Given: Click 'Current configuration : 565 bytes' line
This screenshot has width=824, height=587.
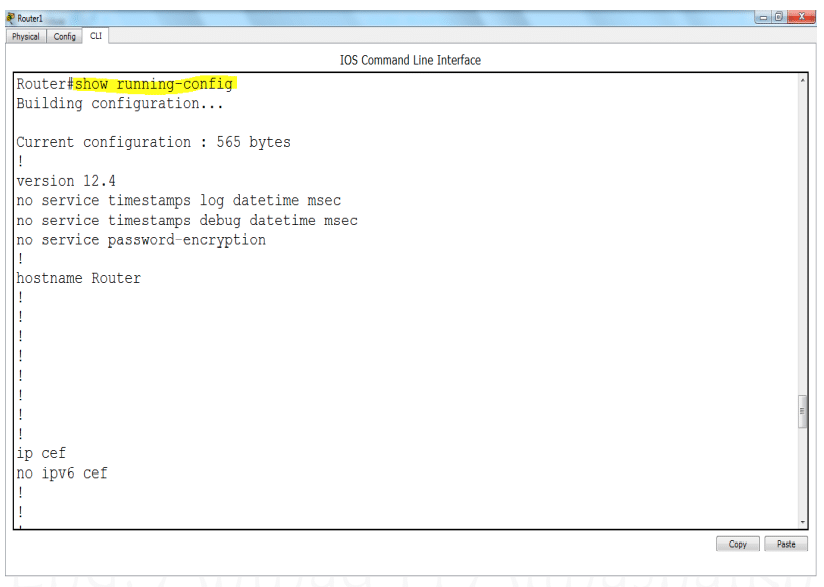Looking at the screenshot, I should [153, 142].
